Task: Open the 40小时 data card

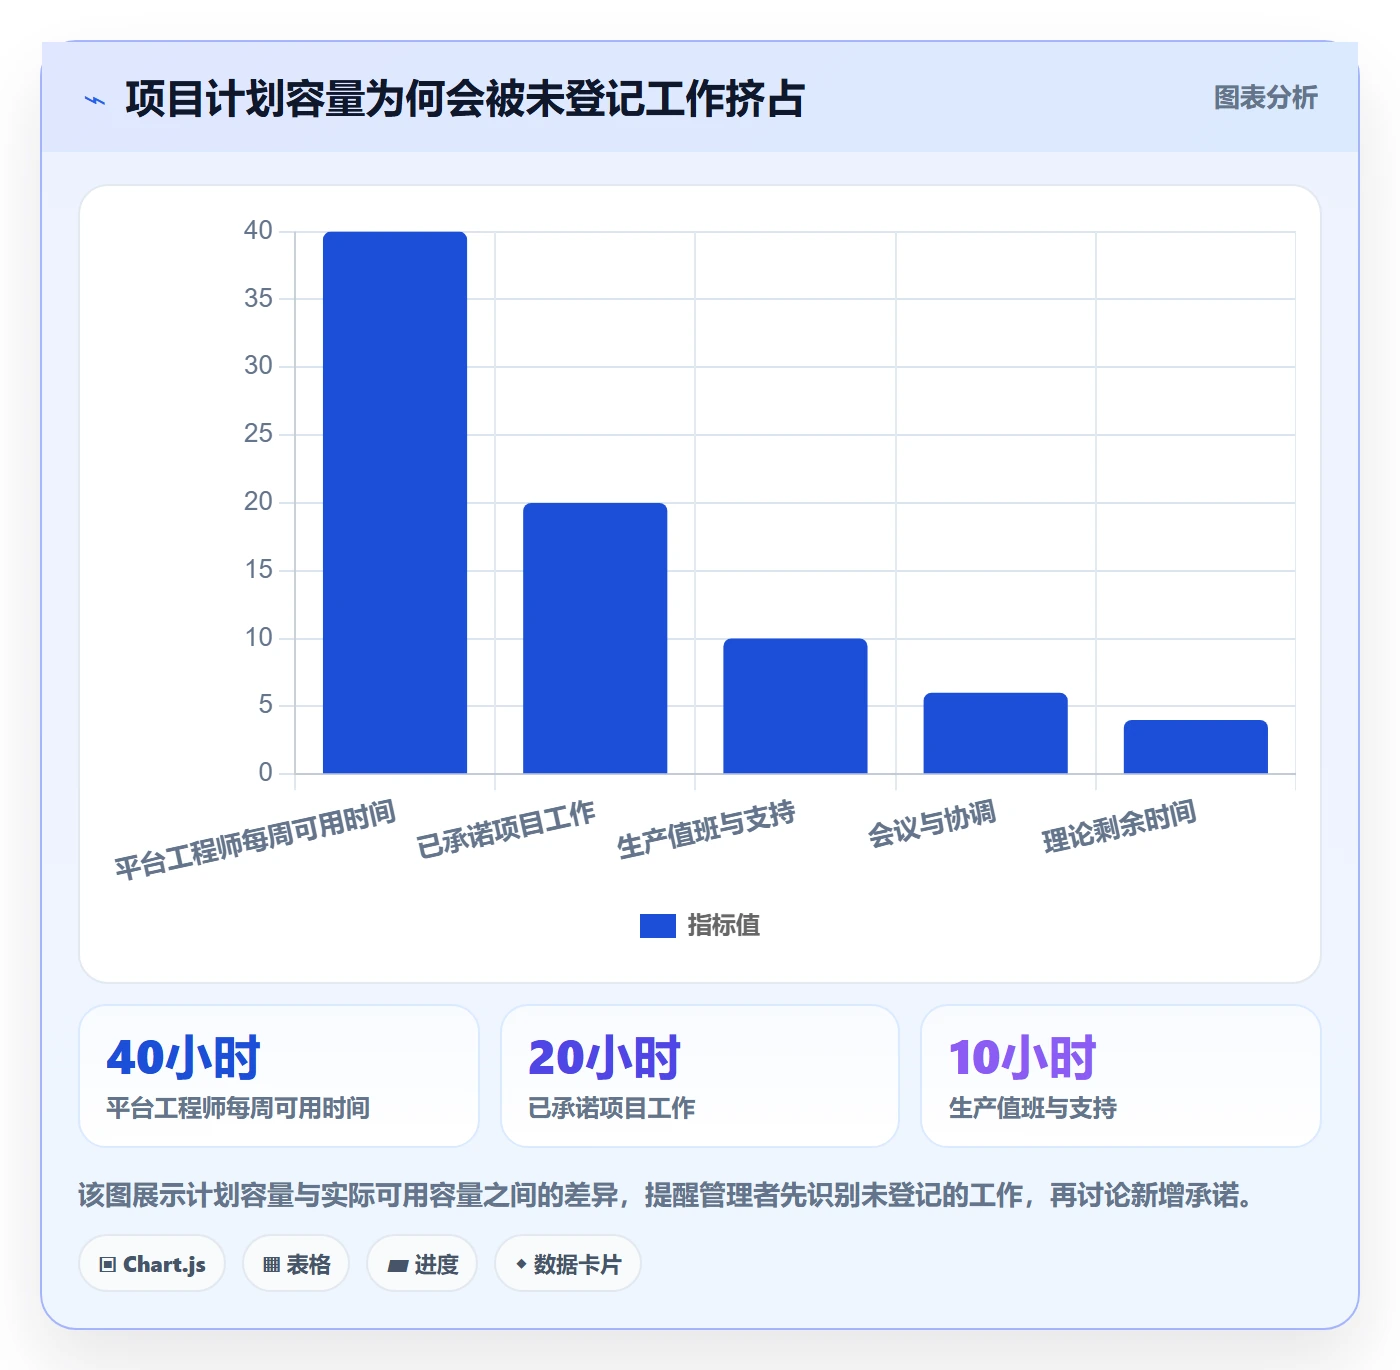Action: pos(279,1076)
